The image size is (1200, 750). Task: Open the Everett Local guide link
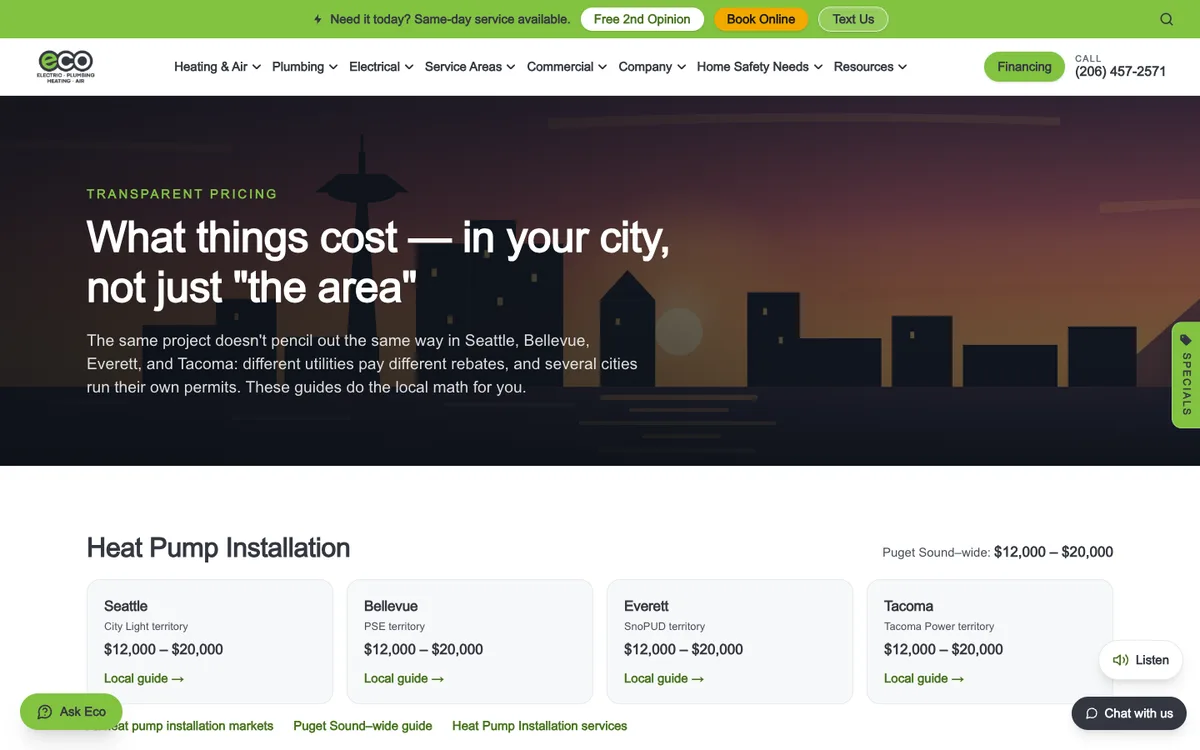point(664,678)
